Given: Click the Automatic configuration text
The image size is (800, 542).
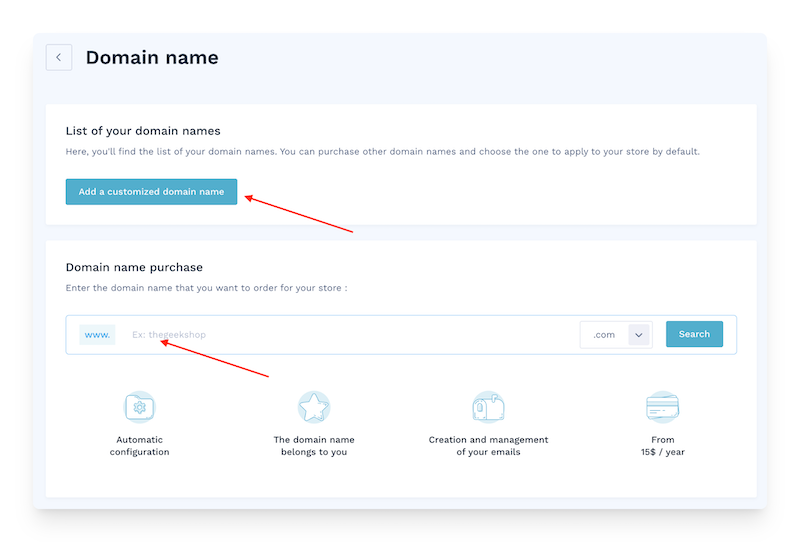Looking at the screenshot, I should (x=139, y=446).
